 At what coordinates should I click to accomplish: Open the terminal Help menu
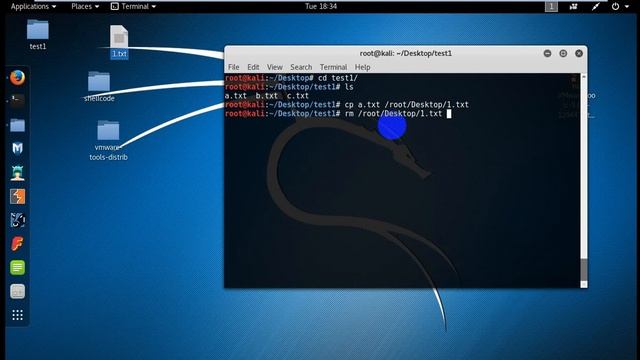point(362,67)
